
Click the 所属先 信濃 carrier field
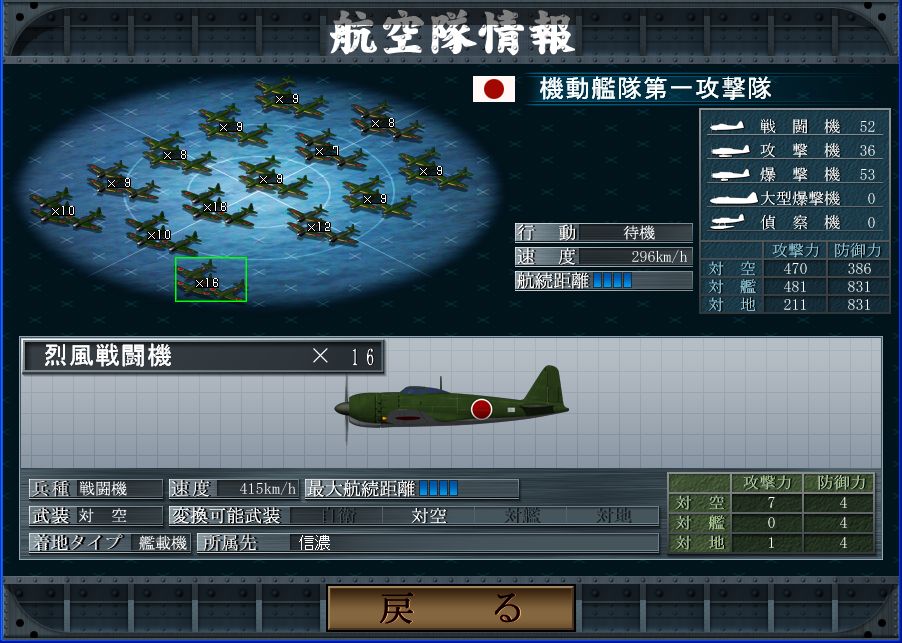(428, 543)
